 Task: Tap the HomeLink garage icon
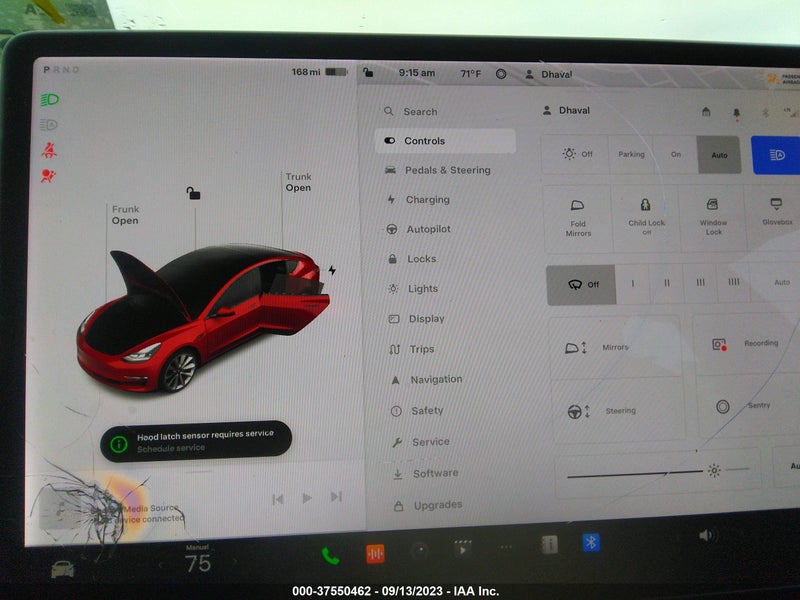coord(706,111)
